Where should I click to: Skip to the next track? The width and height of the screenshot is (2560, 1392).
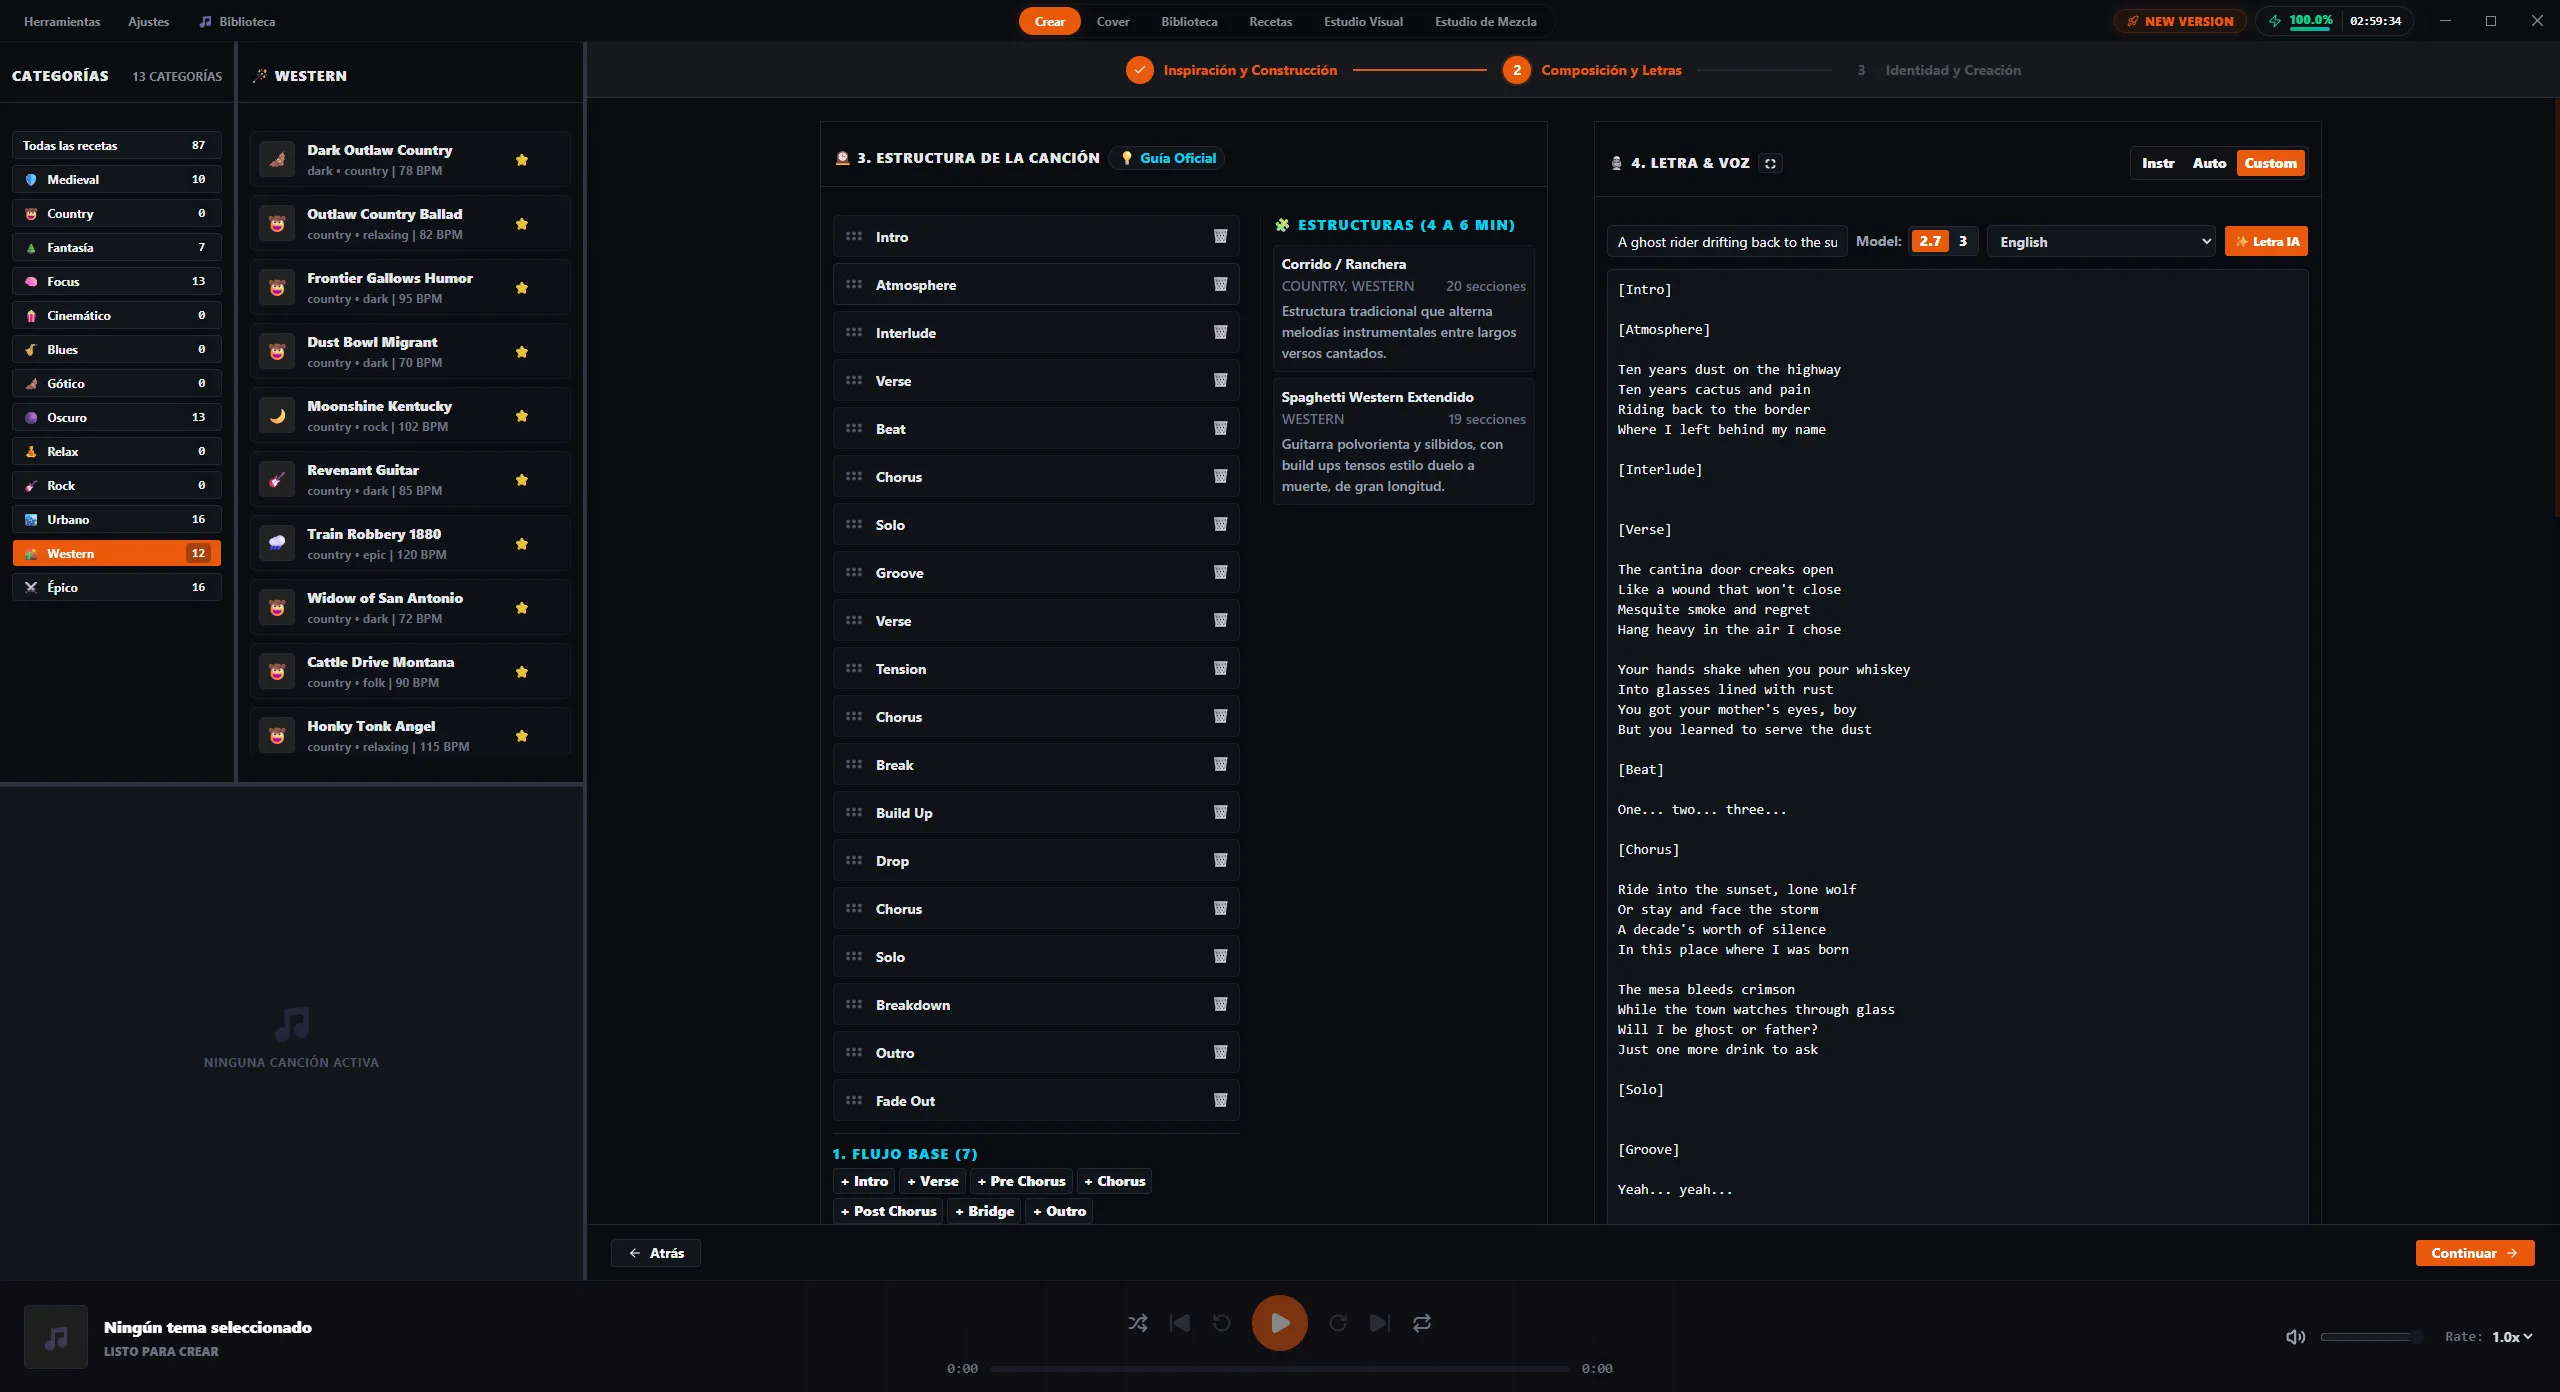tap(1380, 1323)
